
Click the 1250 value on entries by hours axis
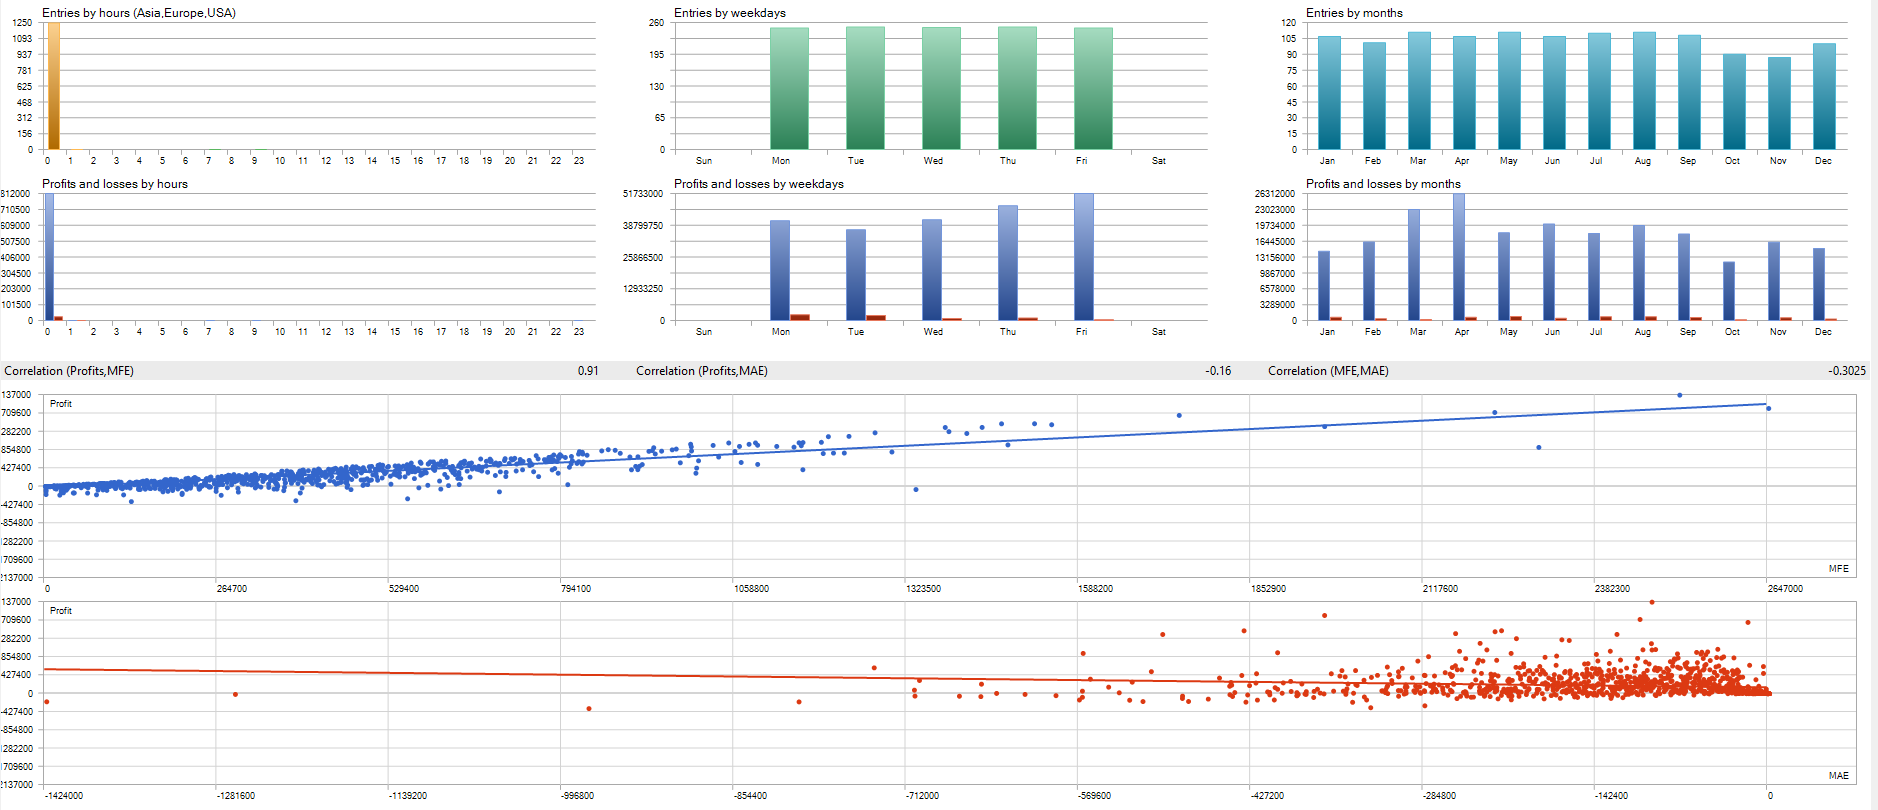(x=22, y=23)
